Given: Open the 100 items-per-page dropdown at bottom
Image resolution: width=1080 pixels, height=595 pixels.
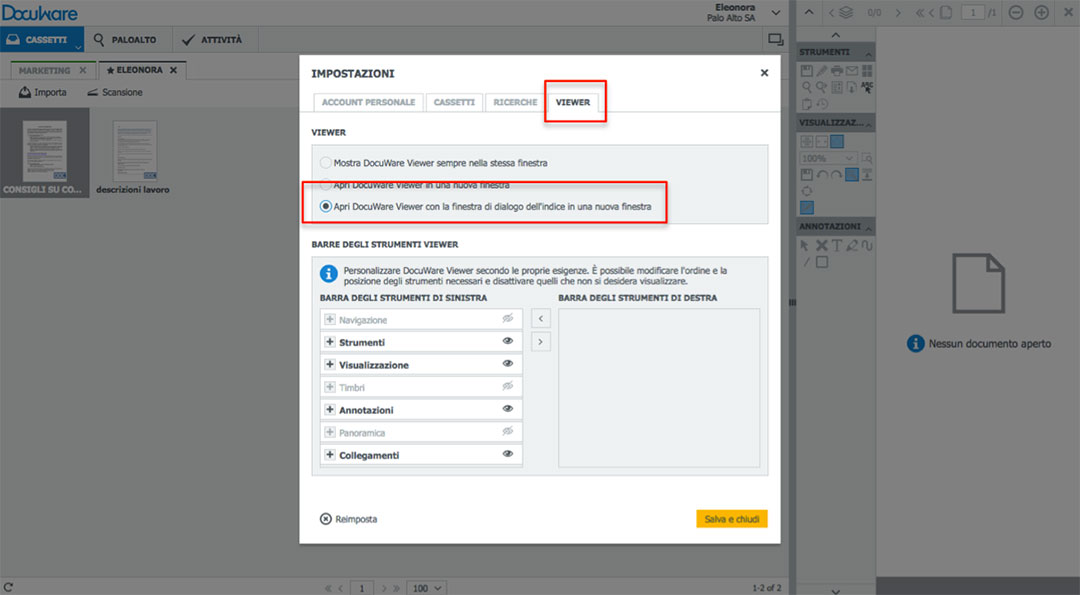Looking at the screenshot, I should click(x=426, y=588).
